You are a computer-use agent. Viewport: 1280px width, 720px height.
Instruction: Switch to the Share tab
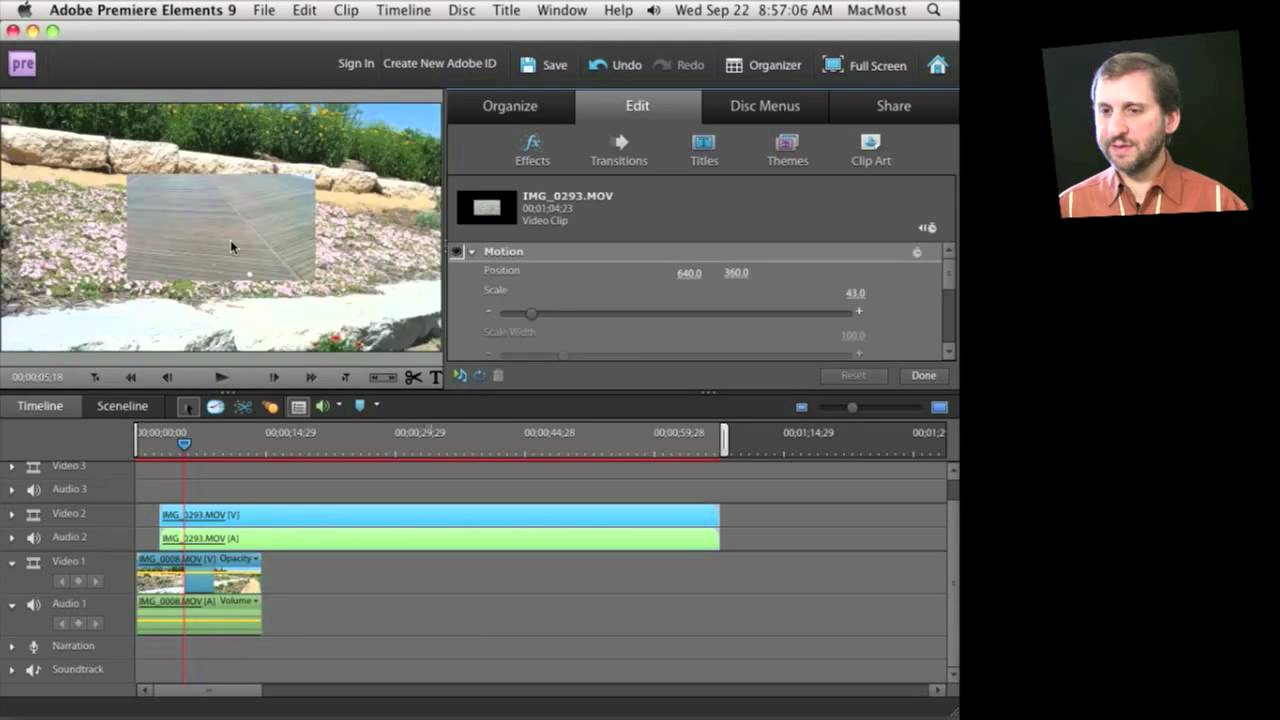pyautogui.click(x=893, y=106)
